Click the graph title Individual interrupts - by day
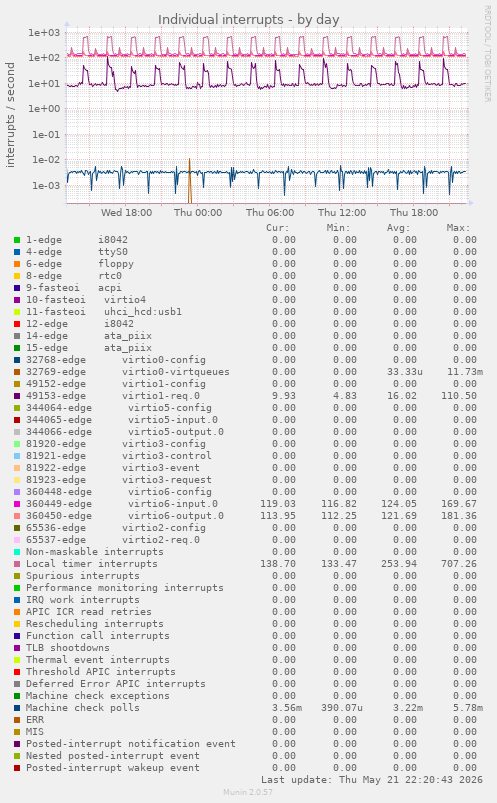 coord(248,19)
